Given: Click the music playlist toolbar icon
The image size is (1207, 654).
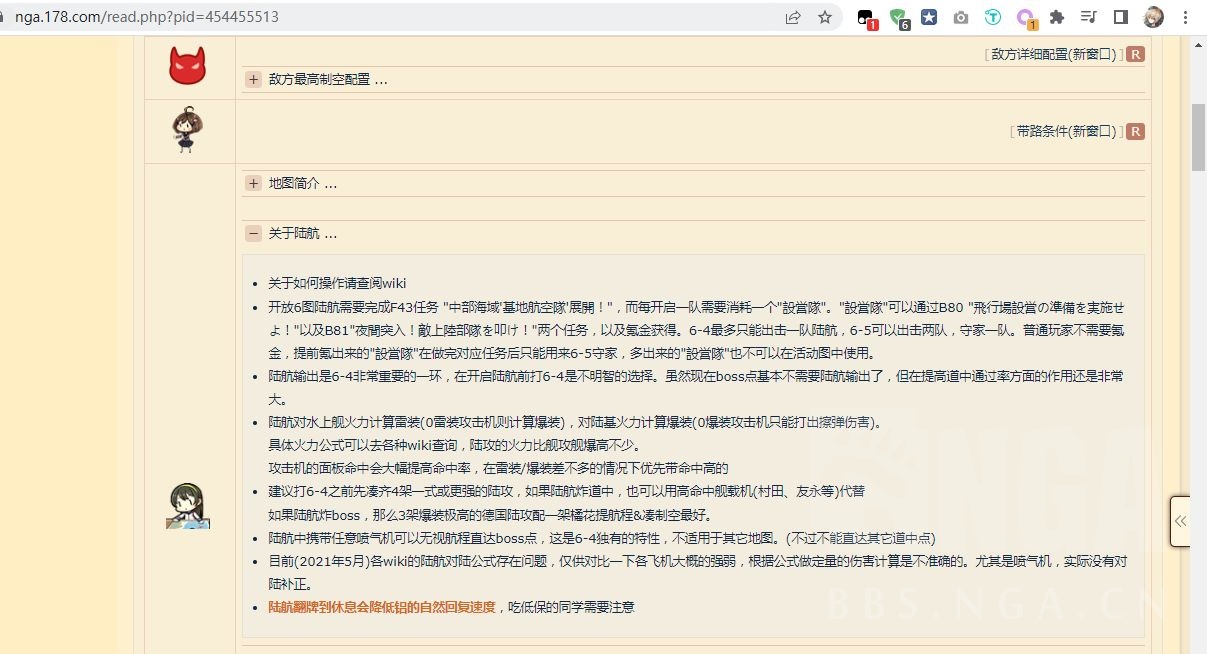Looking at the screenshot, I should click(1089, 17).
